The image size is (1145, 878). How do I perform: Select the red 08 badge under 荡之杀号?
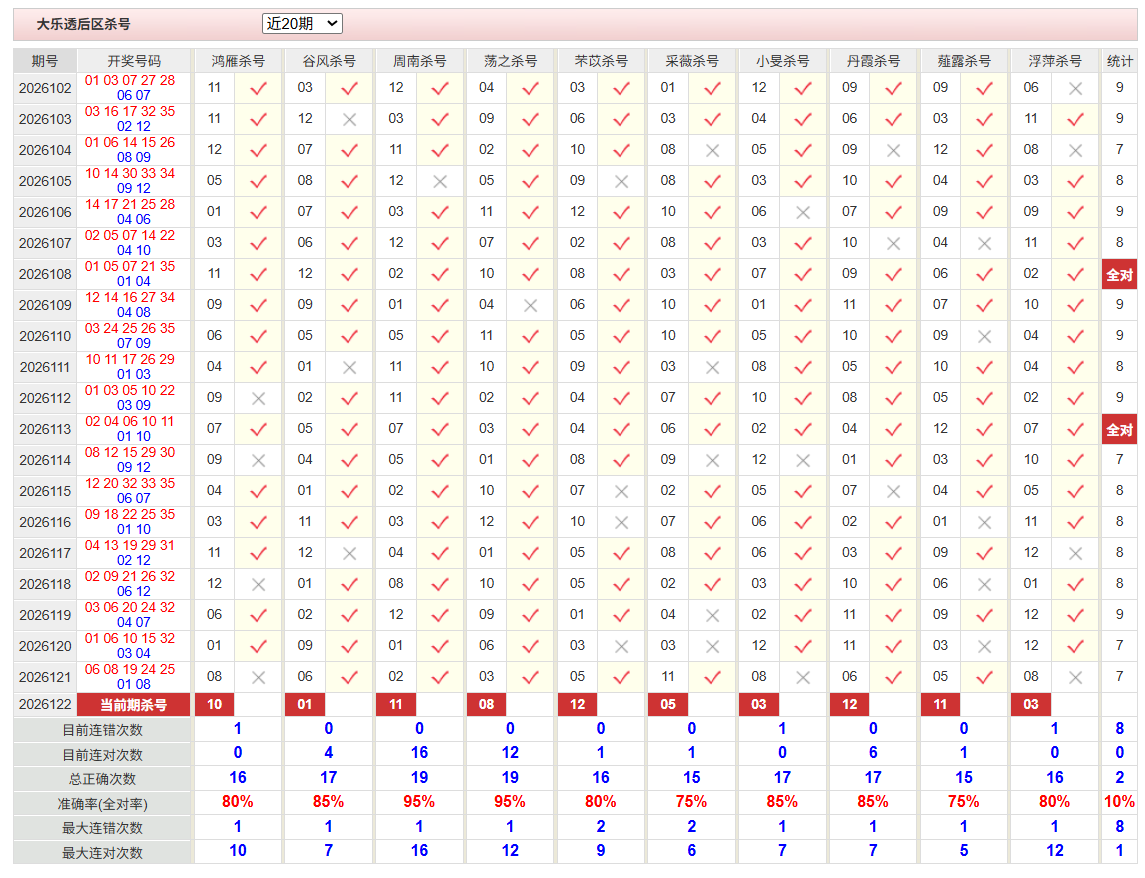point(486,705)
